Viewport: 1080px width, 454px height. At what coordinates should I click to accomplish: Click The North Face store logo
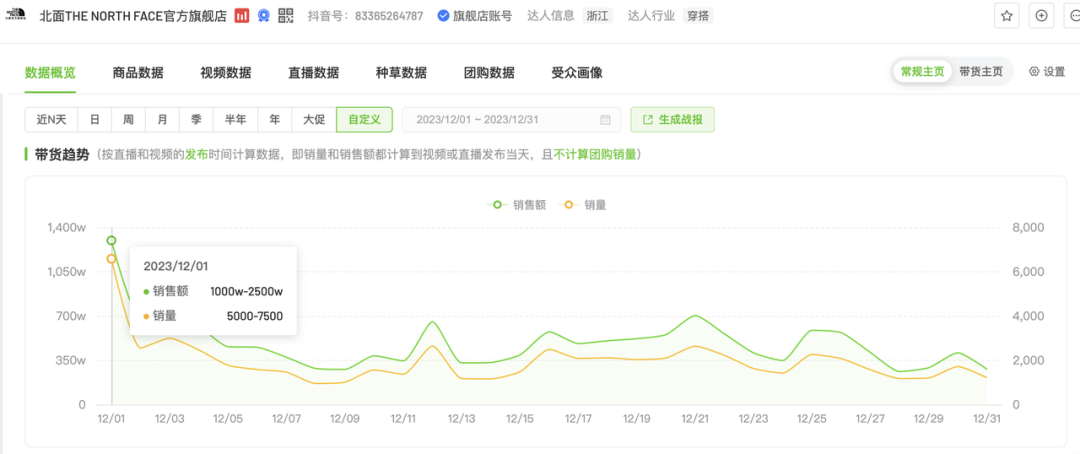pos(16,16)
